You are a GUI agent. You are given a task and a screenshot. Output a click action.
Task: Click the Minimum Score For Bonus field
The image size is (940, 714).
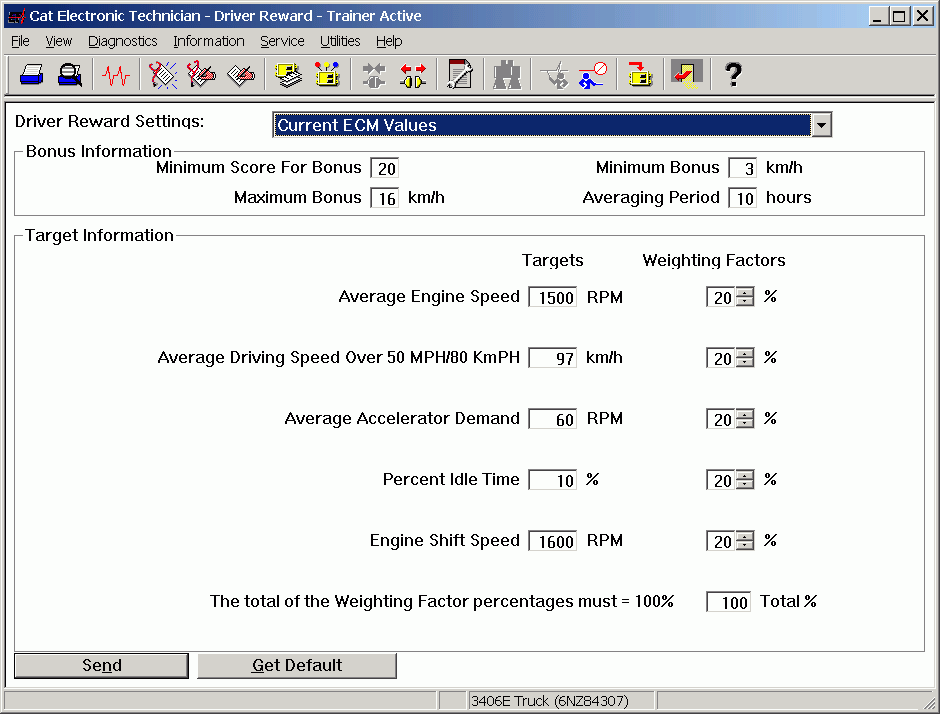(385, 168)
